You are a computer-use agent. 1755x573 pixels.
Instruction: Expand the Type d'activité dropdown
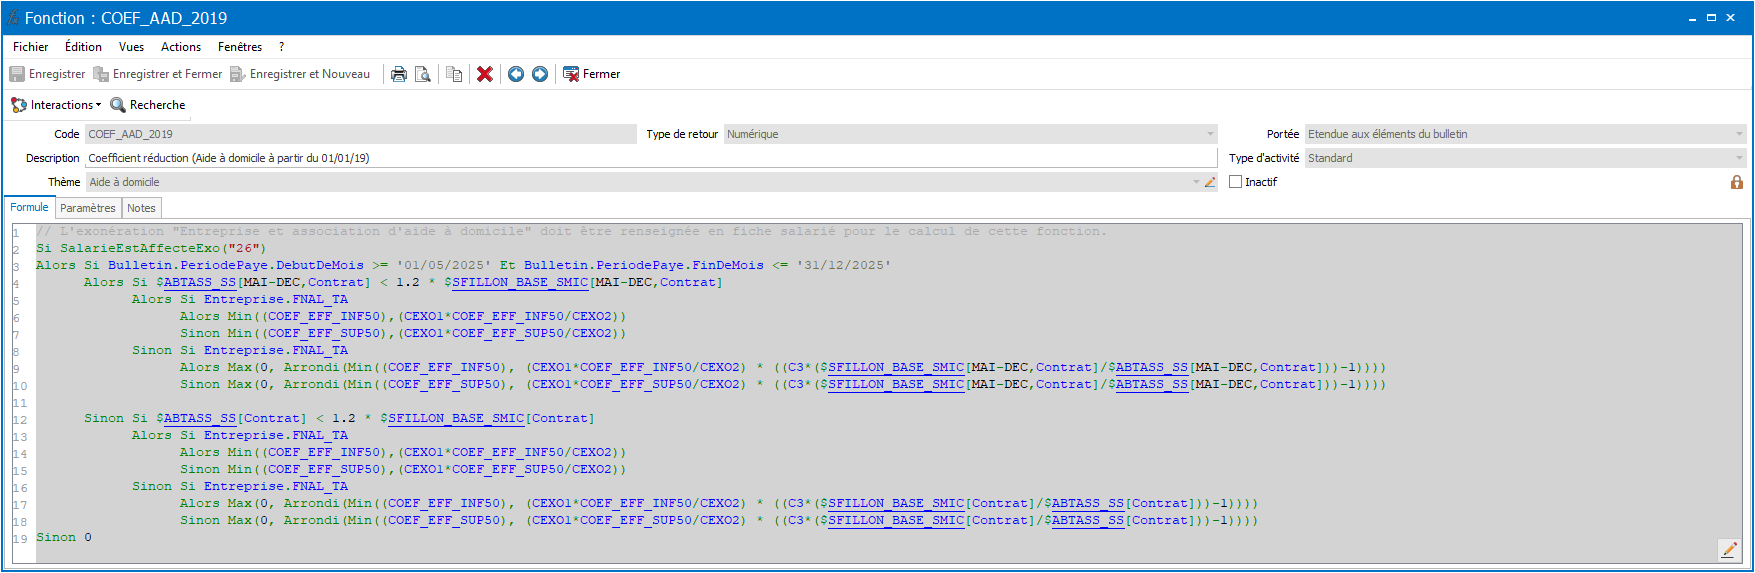[x=1740, y=158]
